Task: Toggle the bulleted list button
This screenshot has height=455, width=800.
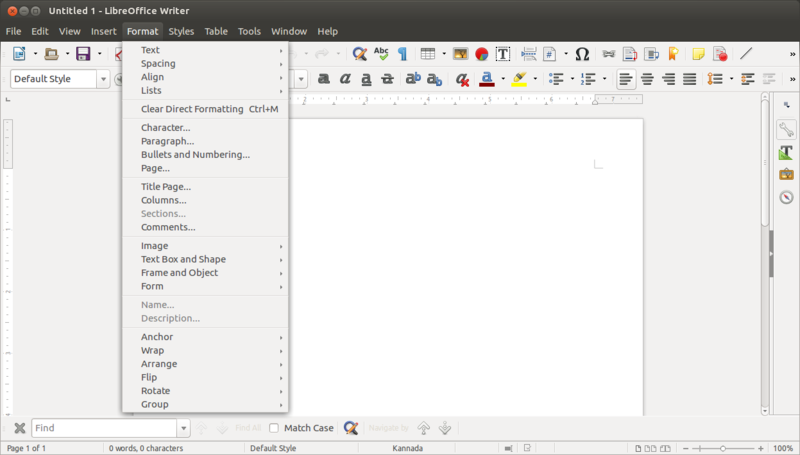Action: (556, 79)
